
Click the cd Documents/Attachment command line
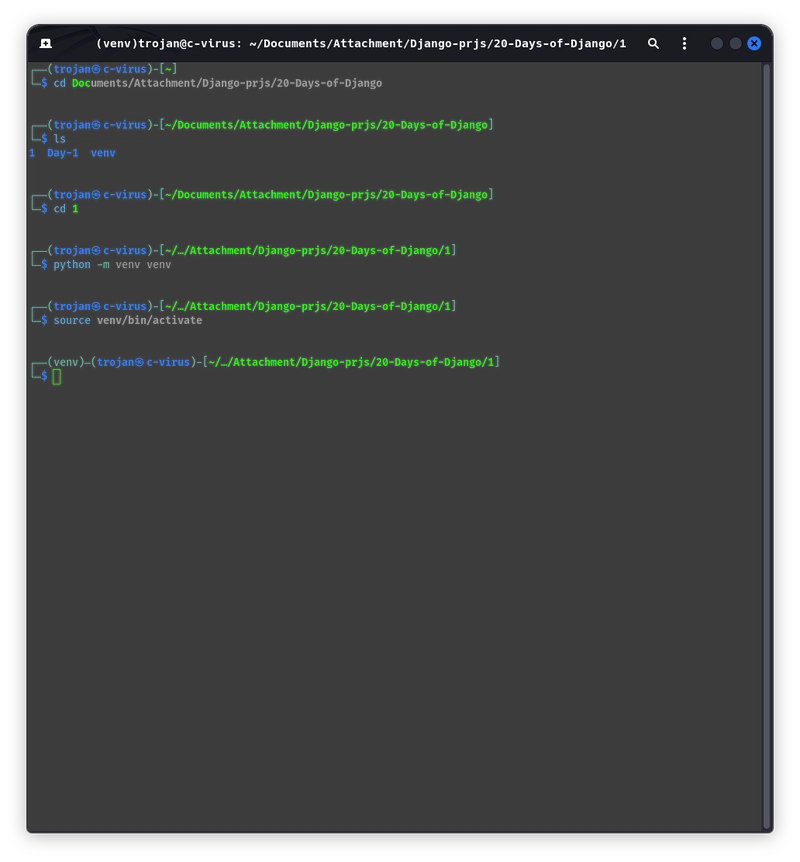(x=218, y=83)
